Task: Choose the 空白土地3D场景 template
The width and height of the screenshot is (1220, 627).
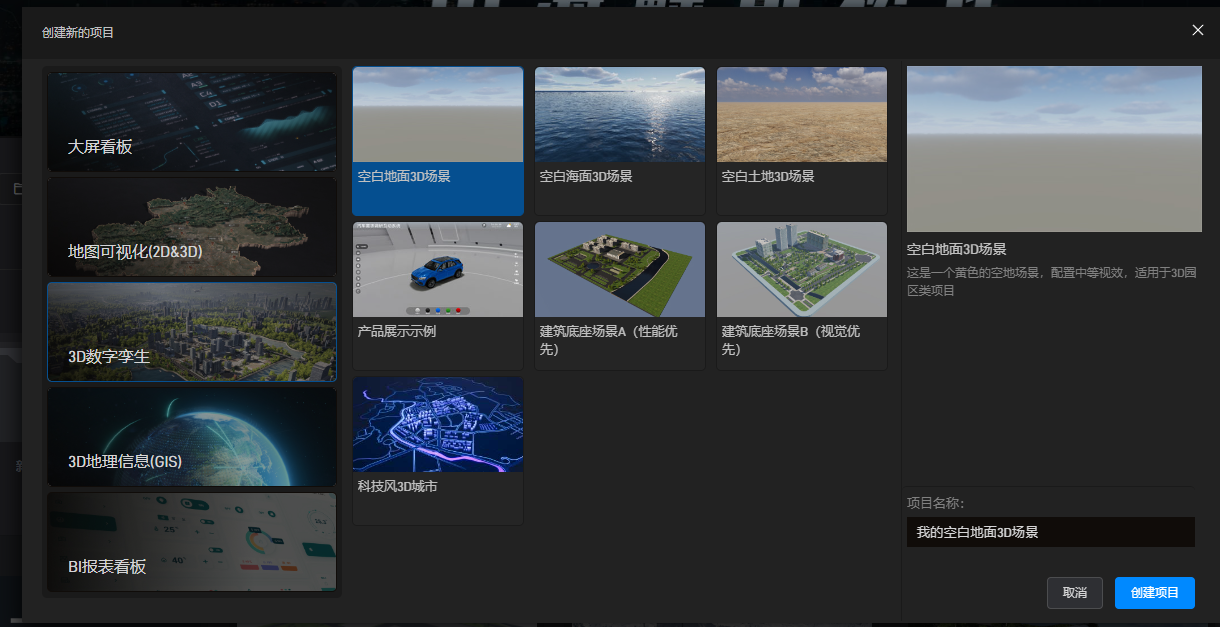Action: tap(802, 115)
